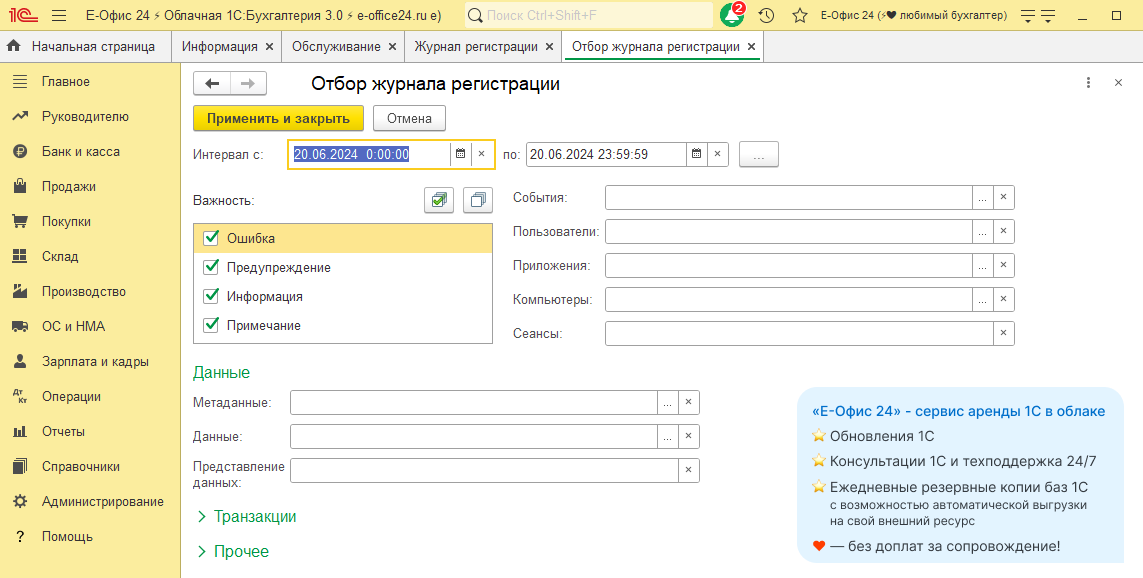The width and height of the screenshot is (1143, 578).
Task: Close the Обслуживание tab
Action: [x=392, y=47]
